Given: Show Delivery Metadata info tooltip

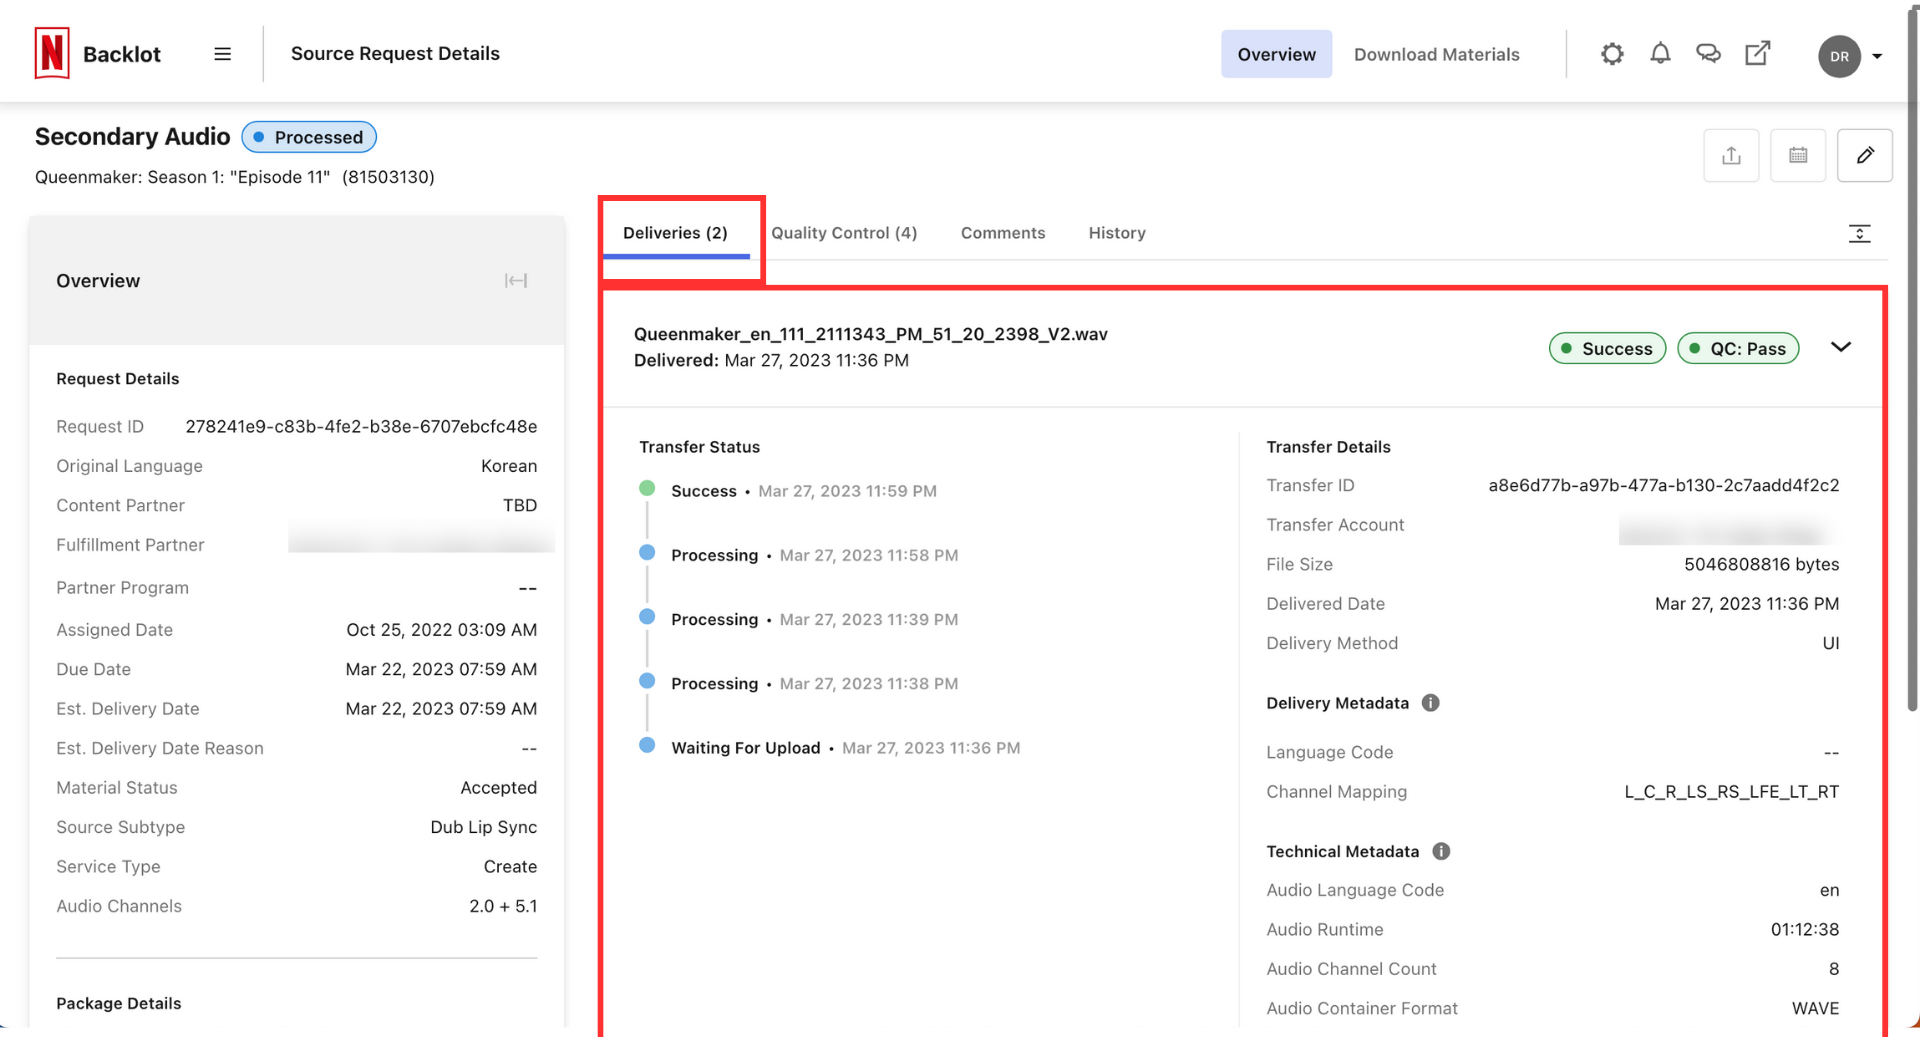Looking at the screenshot, I should click(x=1431, y=703).
